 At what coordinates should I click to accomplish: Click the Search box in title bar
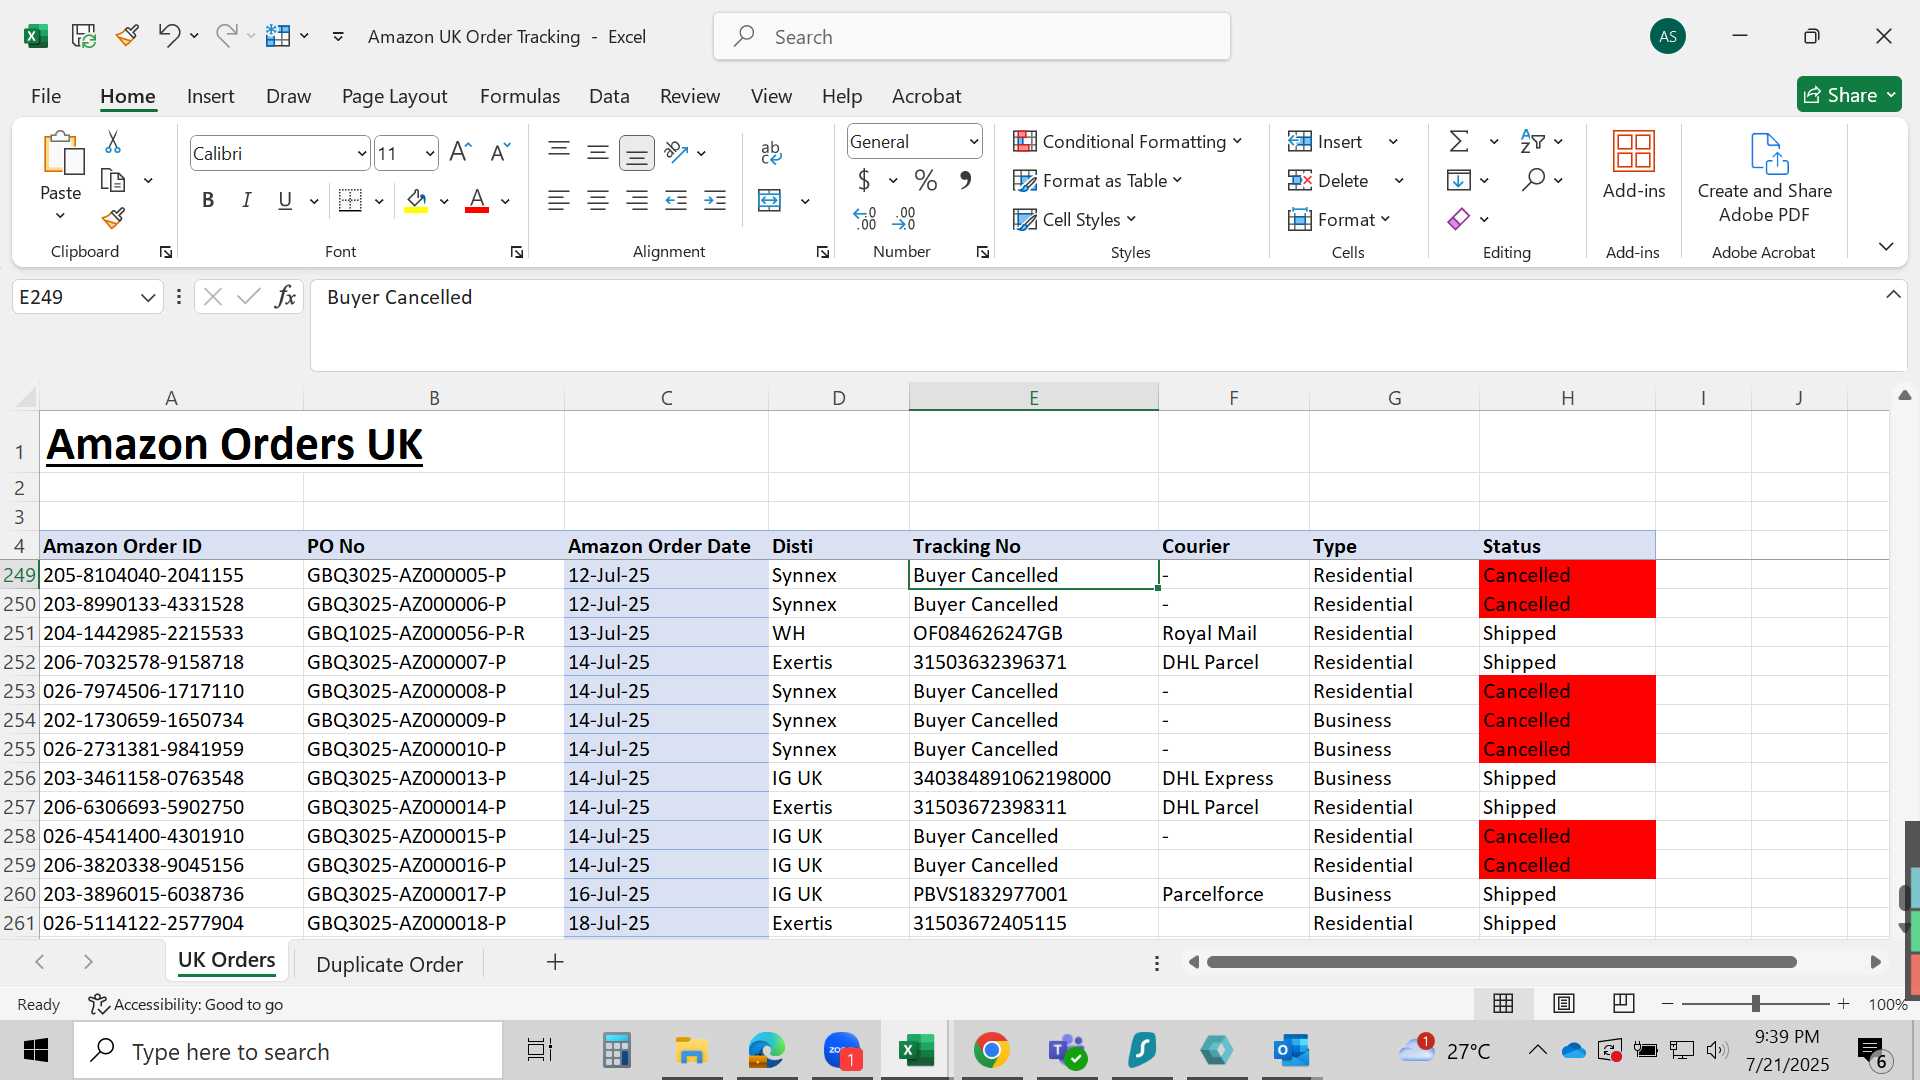(x=972, y=37)
